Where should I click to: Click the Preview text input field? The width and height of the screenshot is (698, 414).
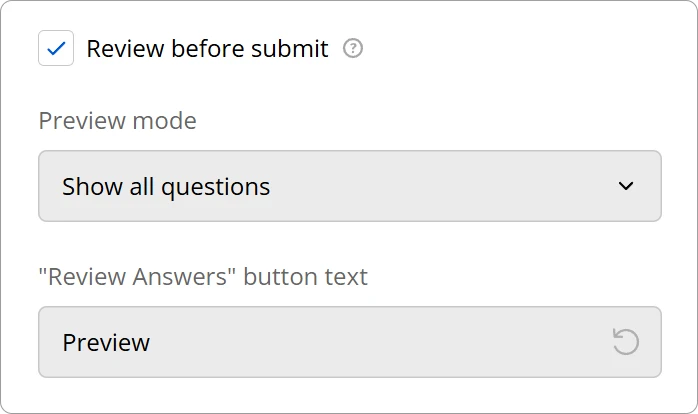pyautogui.click(x=320, y=342)
